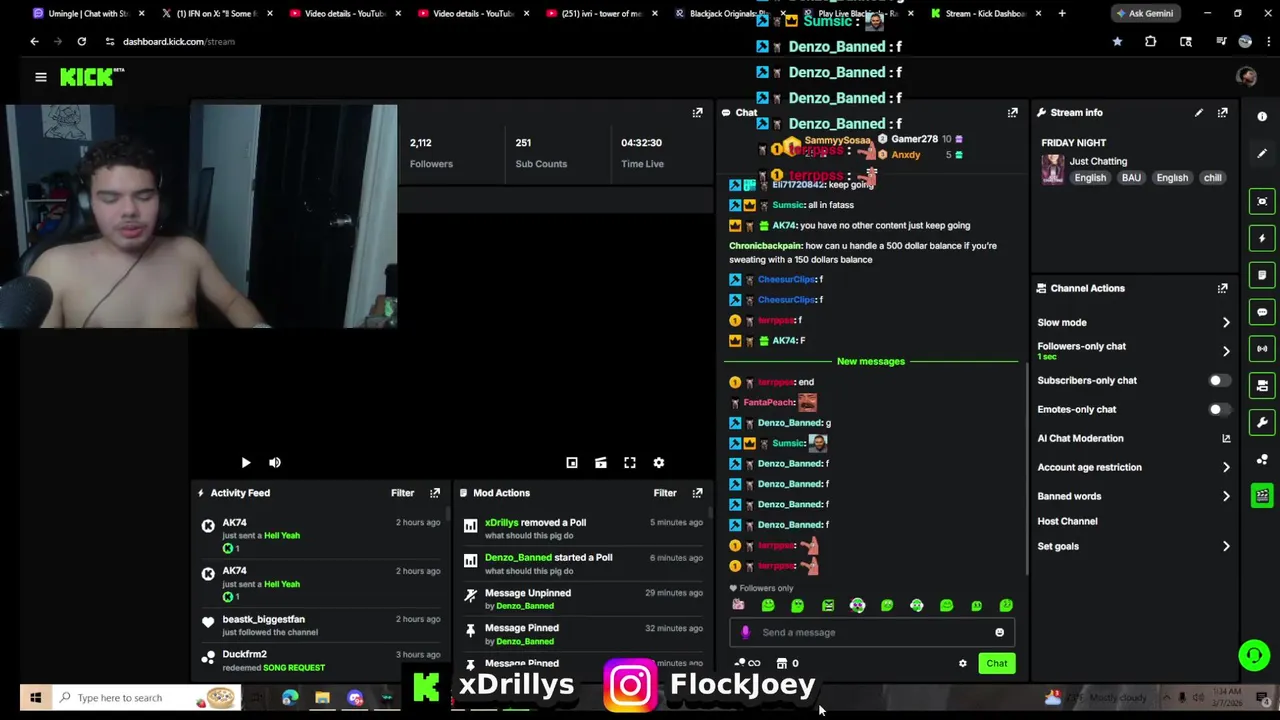Toggle the sidebar broadcast signal icon
Image resolution: width=1280 pixels, height=720 pixels.
point(1262,349)
